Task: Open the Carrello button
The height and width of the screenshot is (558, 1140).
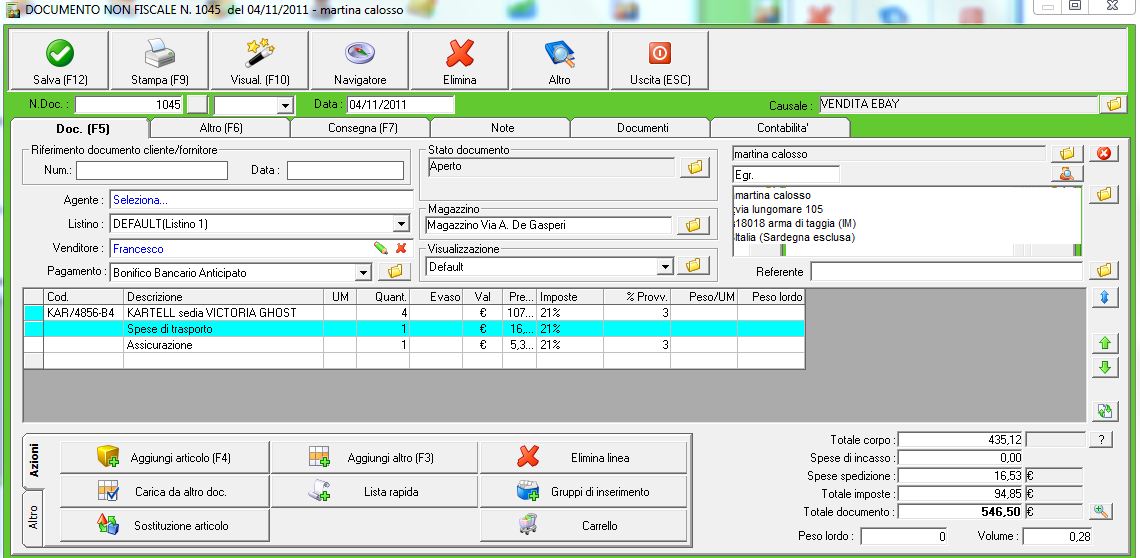Action: pos(584,525)
